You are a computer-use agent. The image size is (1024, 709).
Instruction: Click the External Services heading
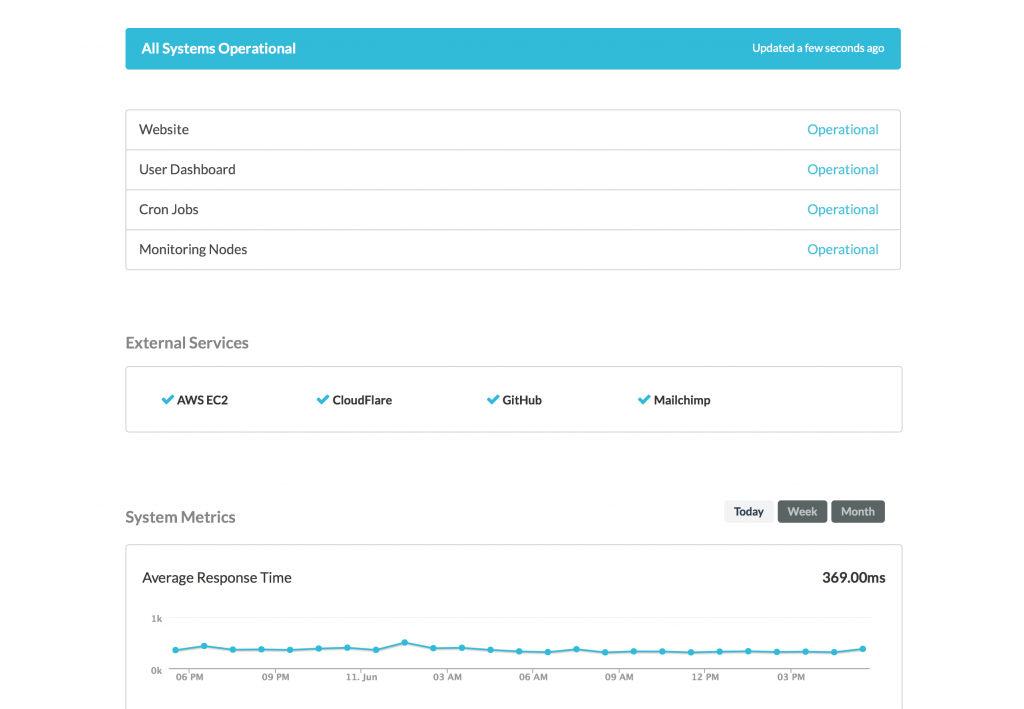(187, 343)
